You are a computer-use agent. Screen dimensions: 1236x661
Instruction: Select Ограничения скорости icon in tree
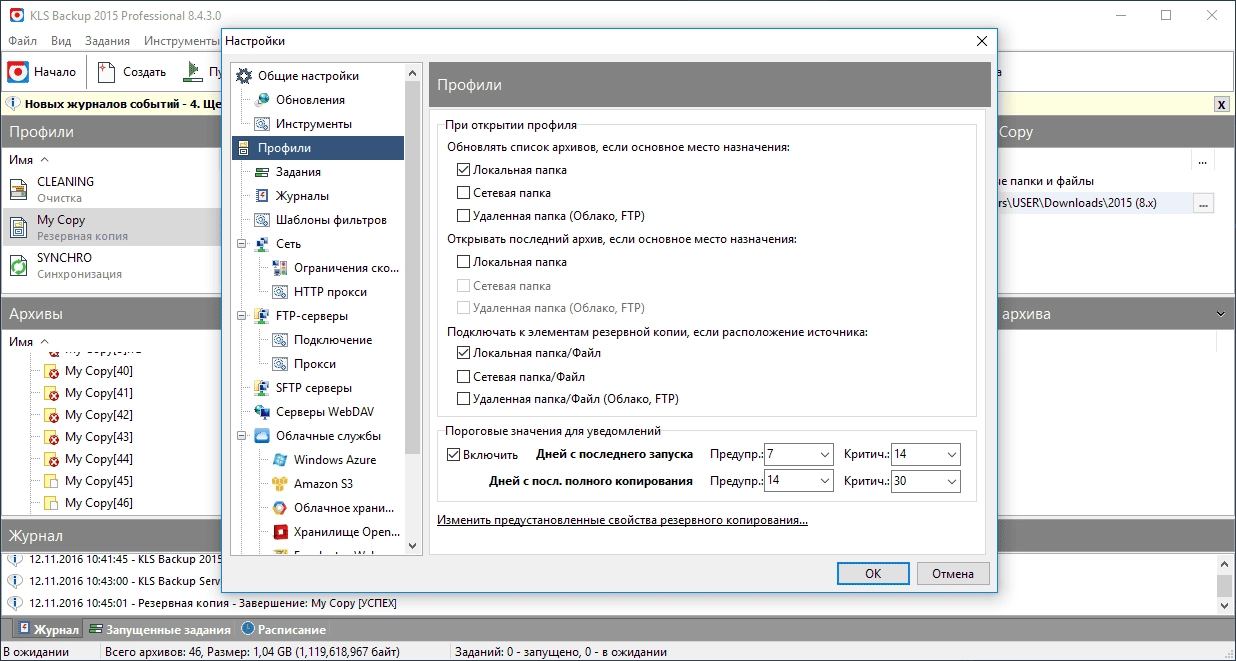[280, 268]
